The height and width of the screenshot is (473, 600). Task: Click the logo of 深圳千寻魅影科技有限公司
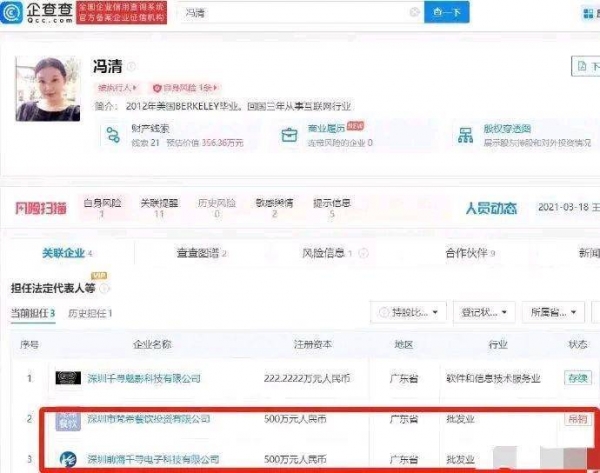pyautogui.click(x=68, y=378)
